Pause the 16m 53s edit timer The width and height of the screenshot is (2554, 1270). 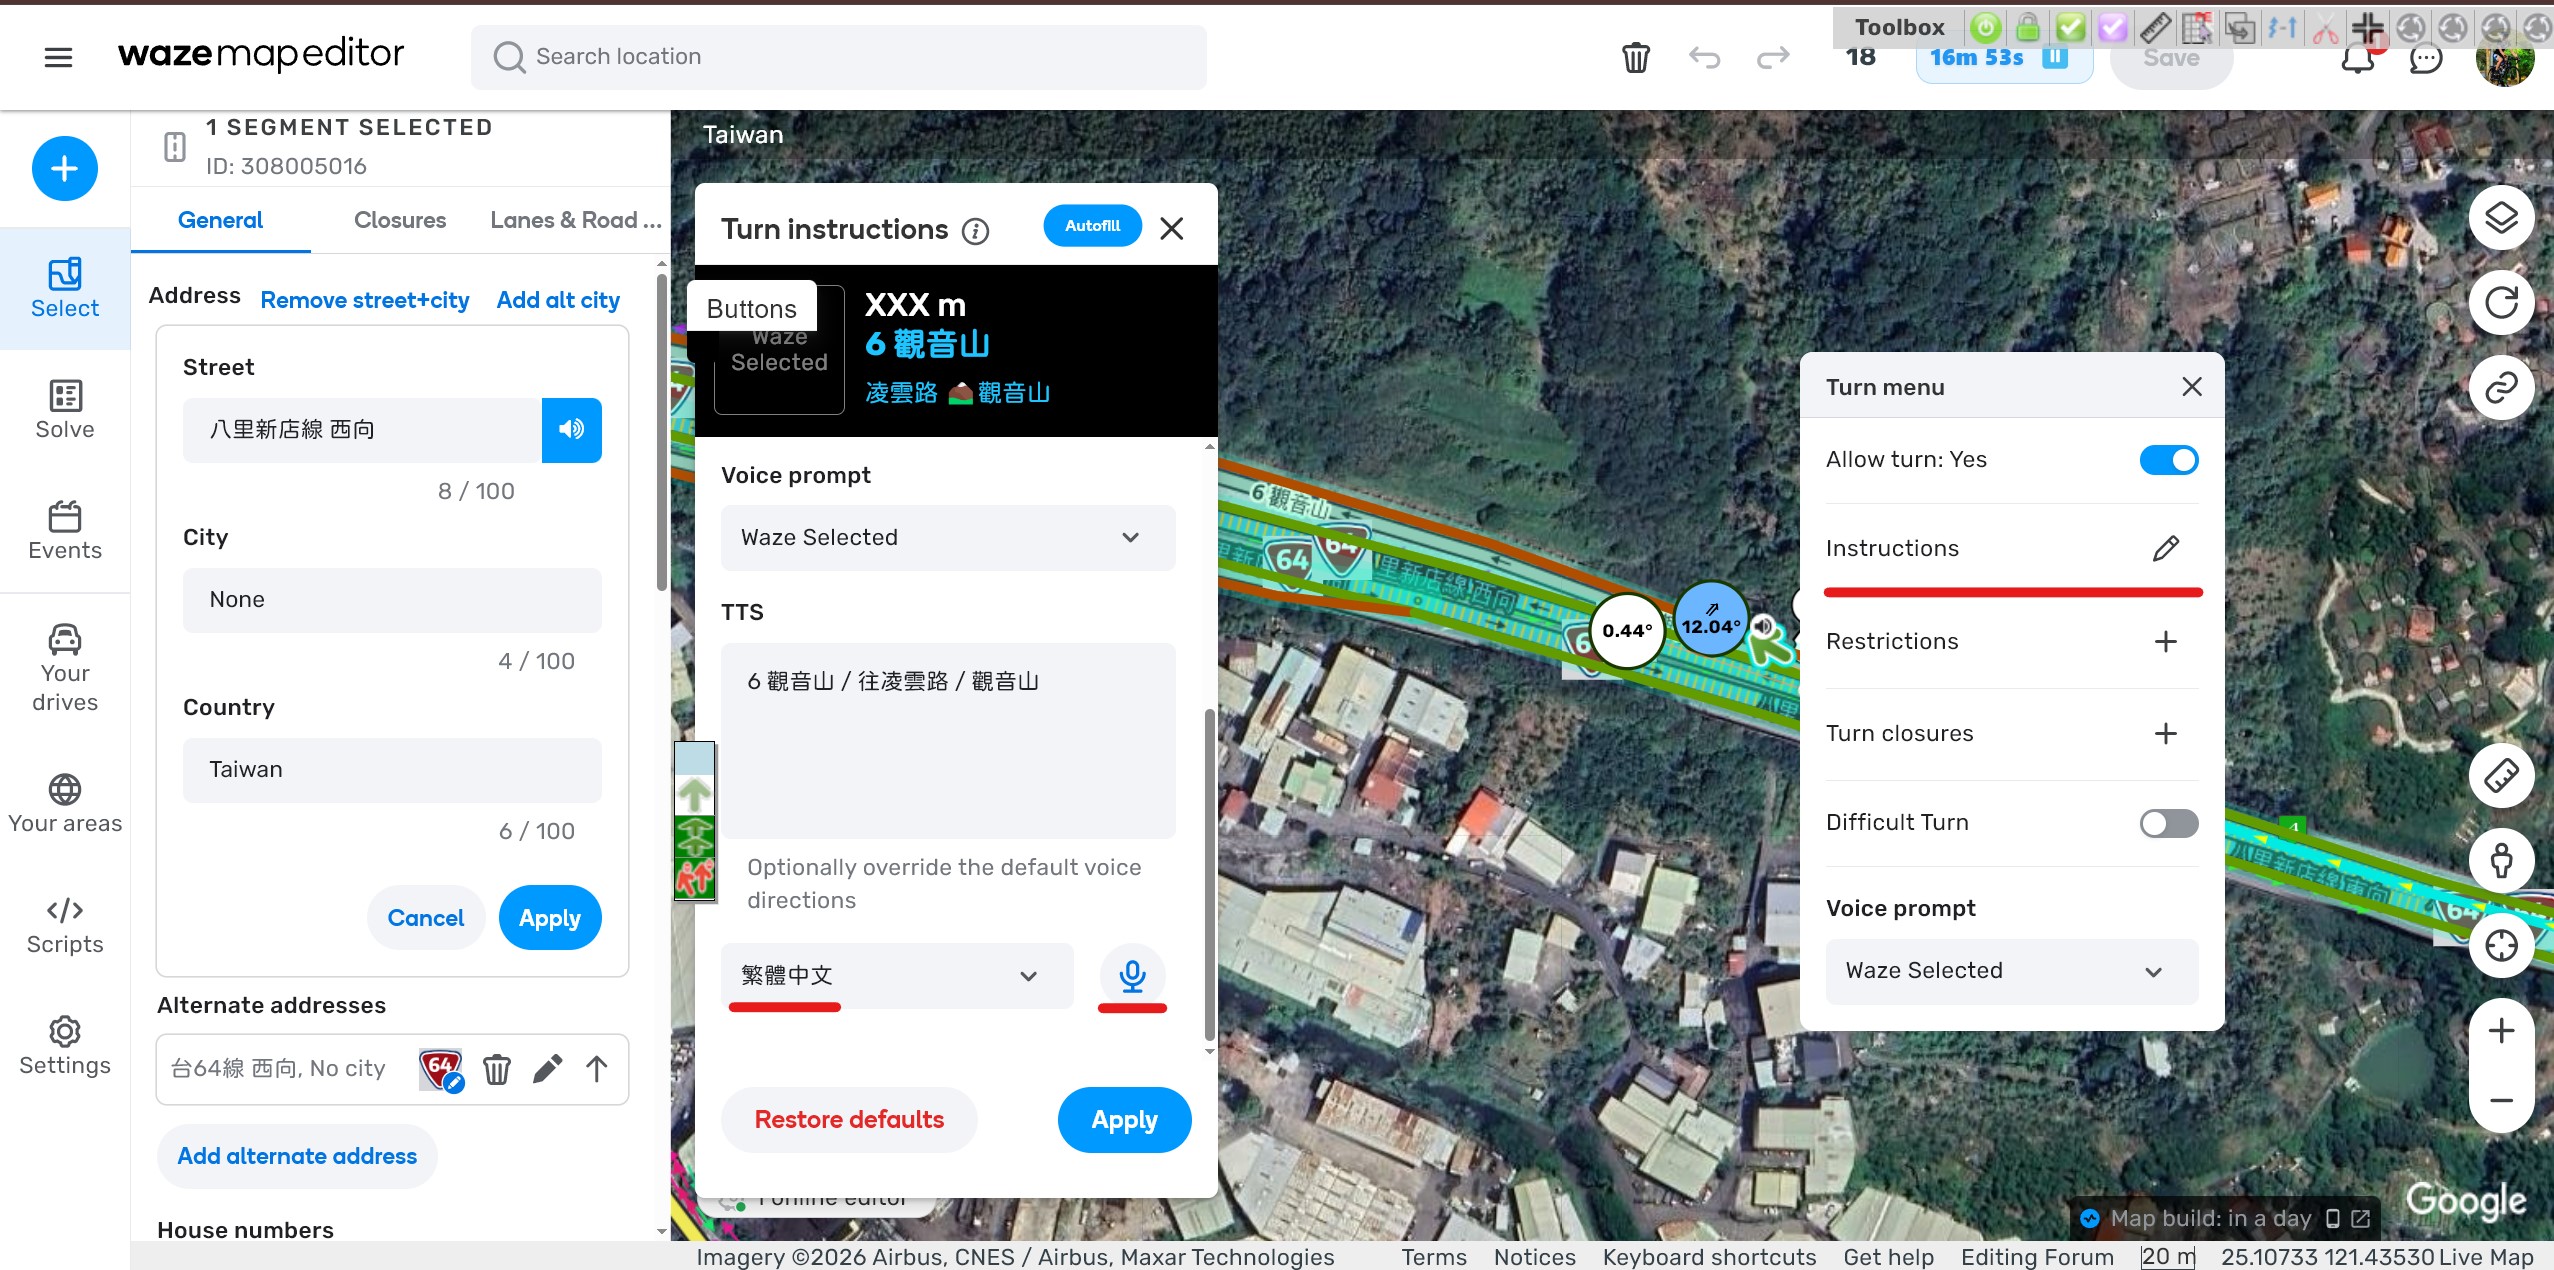click(x=2054, y=58)
